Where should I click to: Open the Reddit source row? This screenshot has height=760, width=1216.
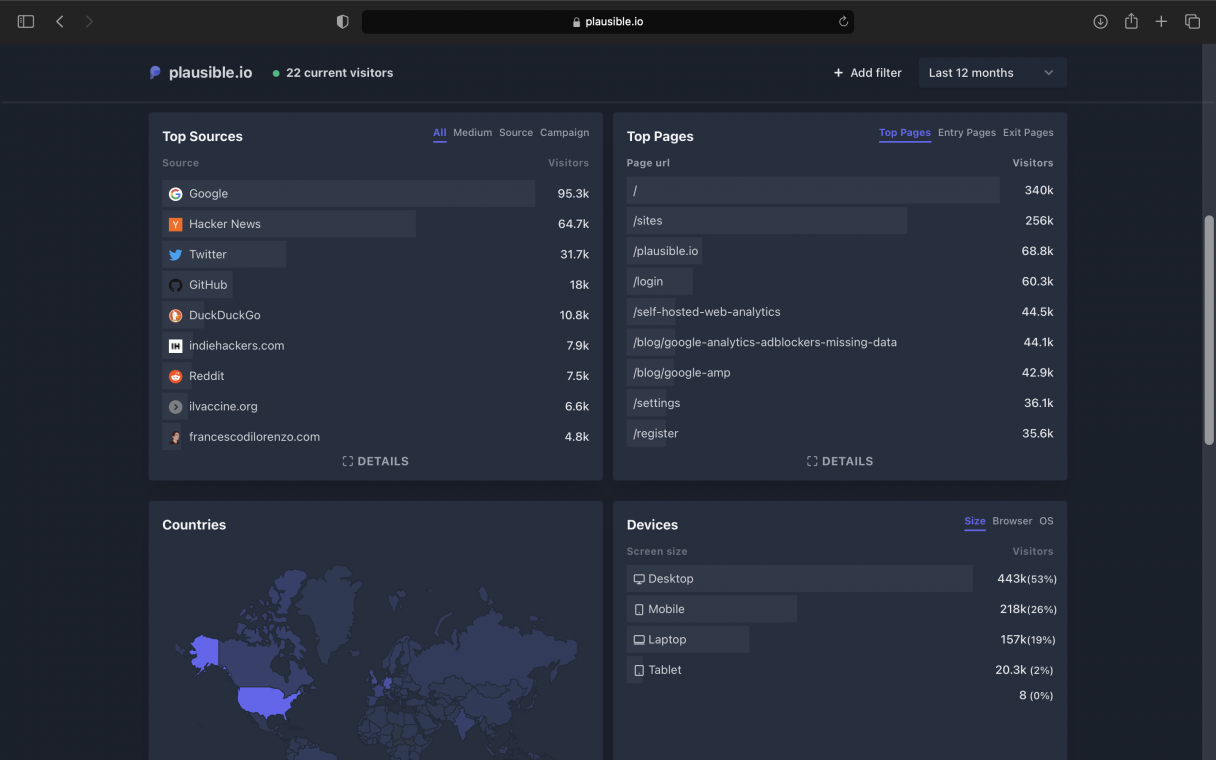click(376, 376)
